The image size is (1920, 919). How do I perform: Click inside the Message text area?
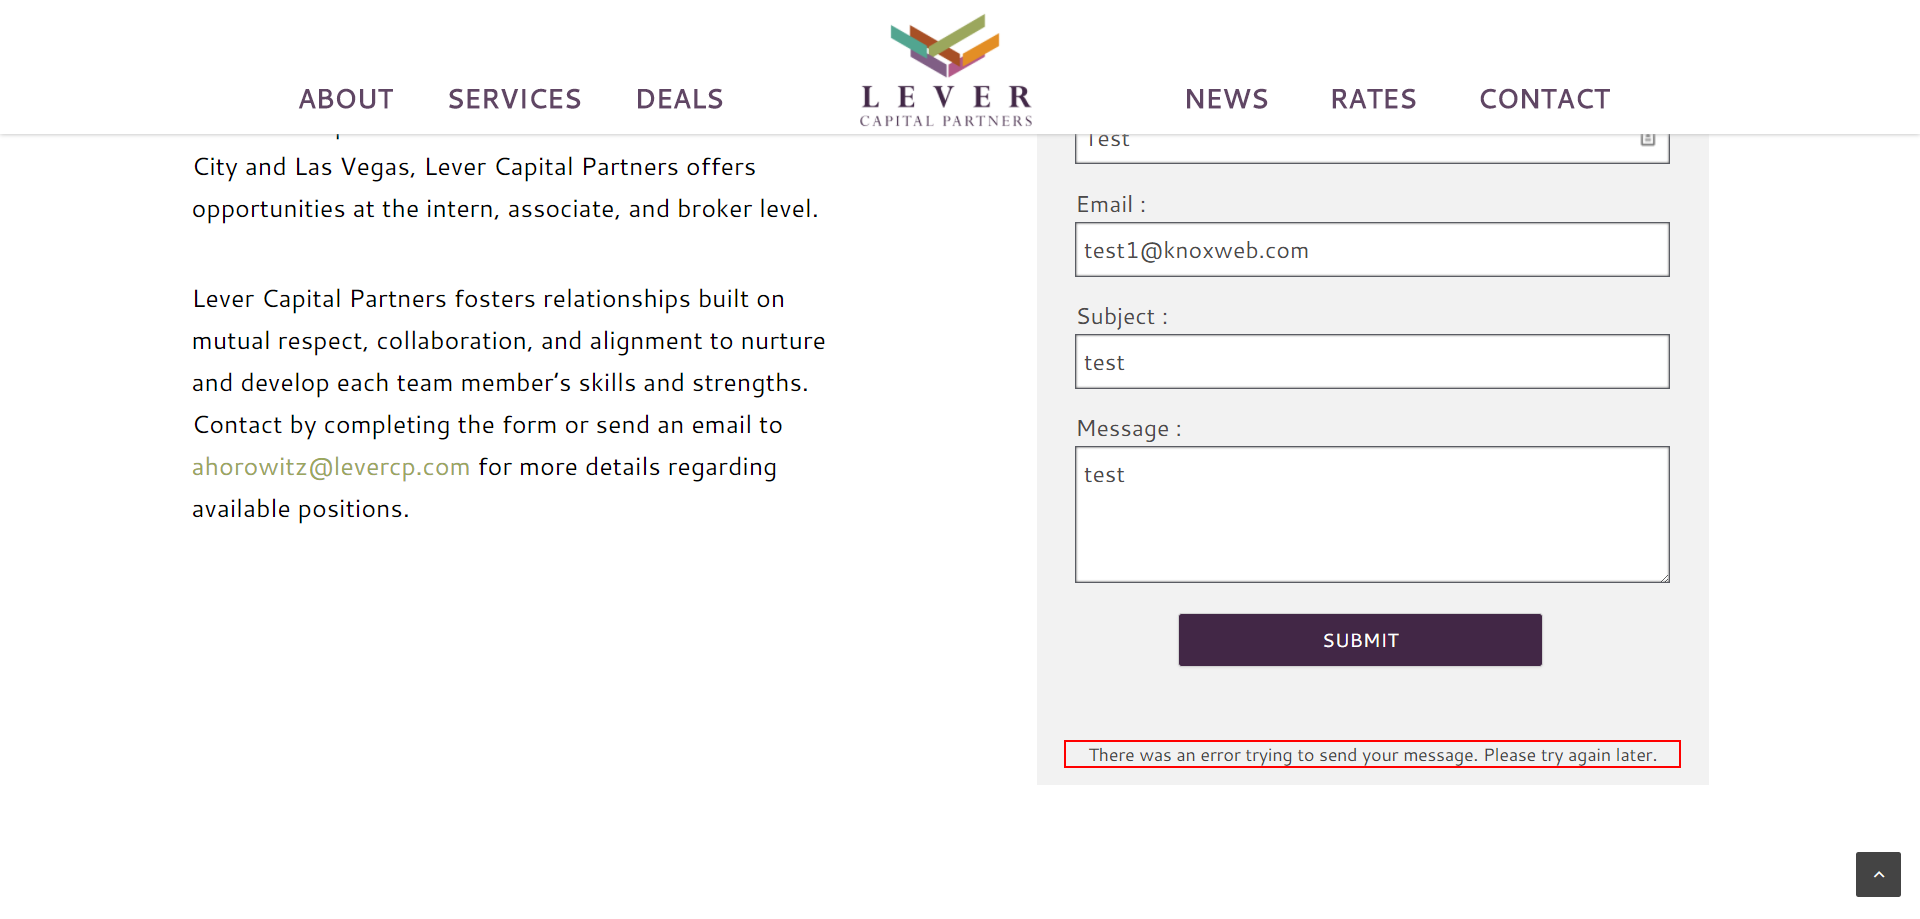(1371, 514)
